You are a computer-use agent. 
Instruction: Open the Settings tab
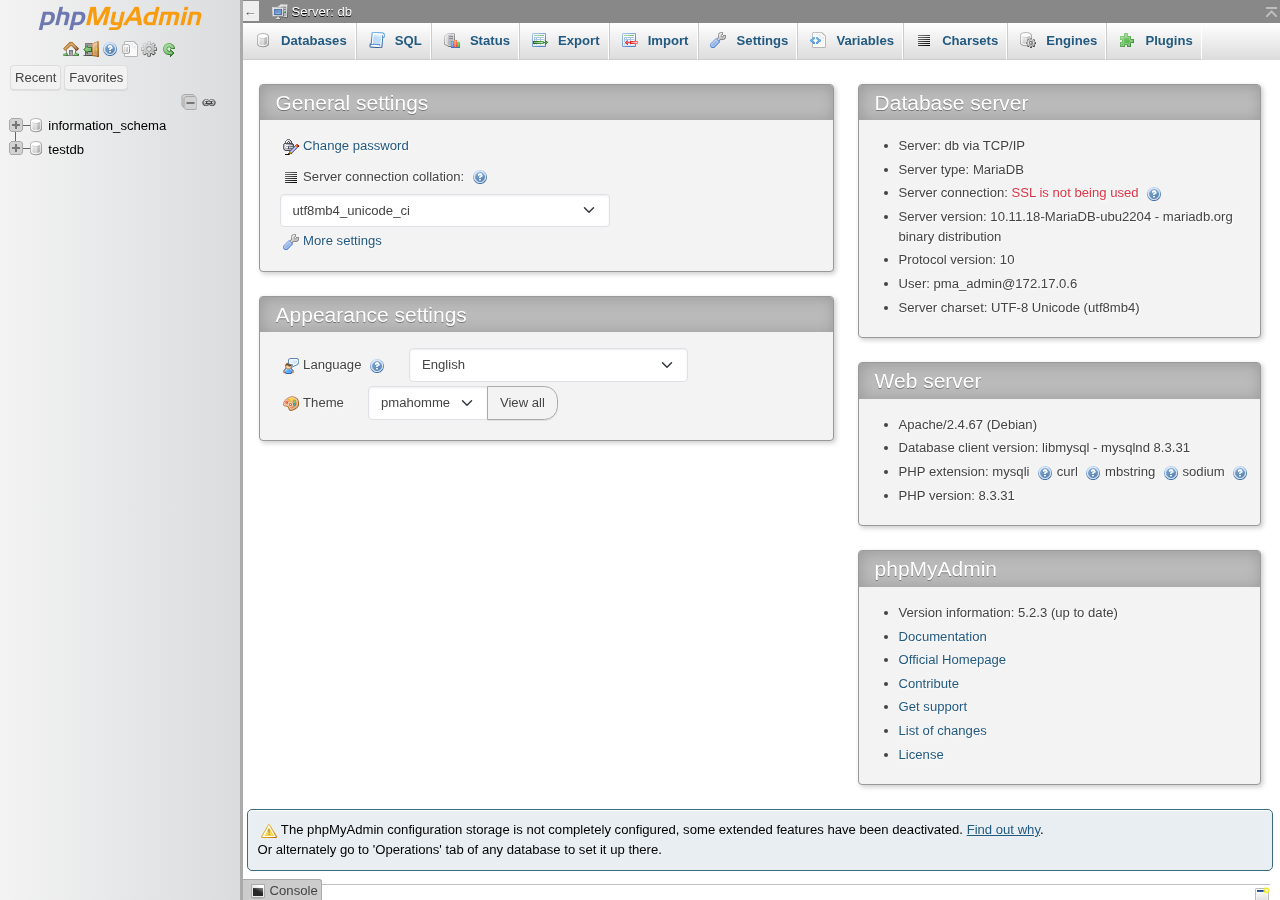coord(748,41)
